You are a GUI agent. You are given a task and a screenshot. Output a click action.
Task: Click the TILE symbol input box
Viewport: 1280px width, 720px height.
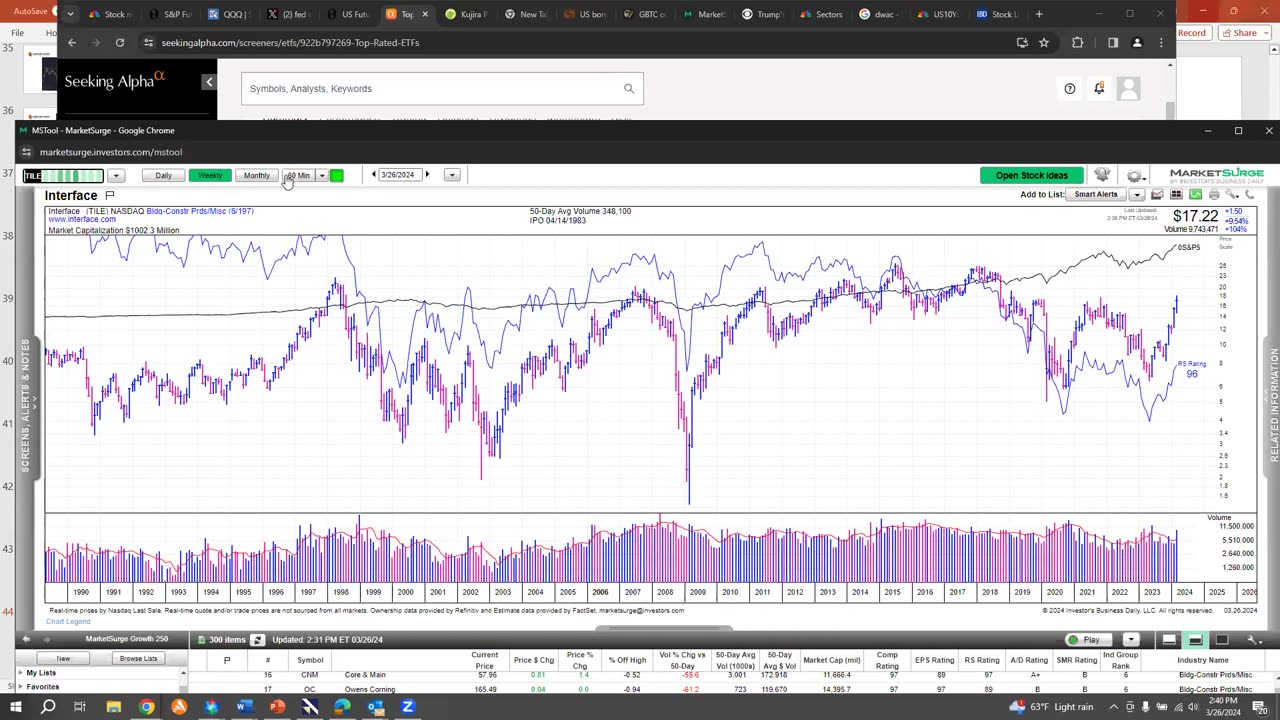coord(64,176)
